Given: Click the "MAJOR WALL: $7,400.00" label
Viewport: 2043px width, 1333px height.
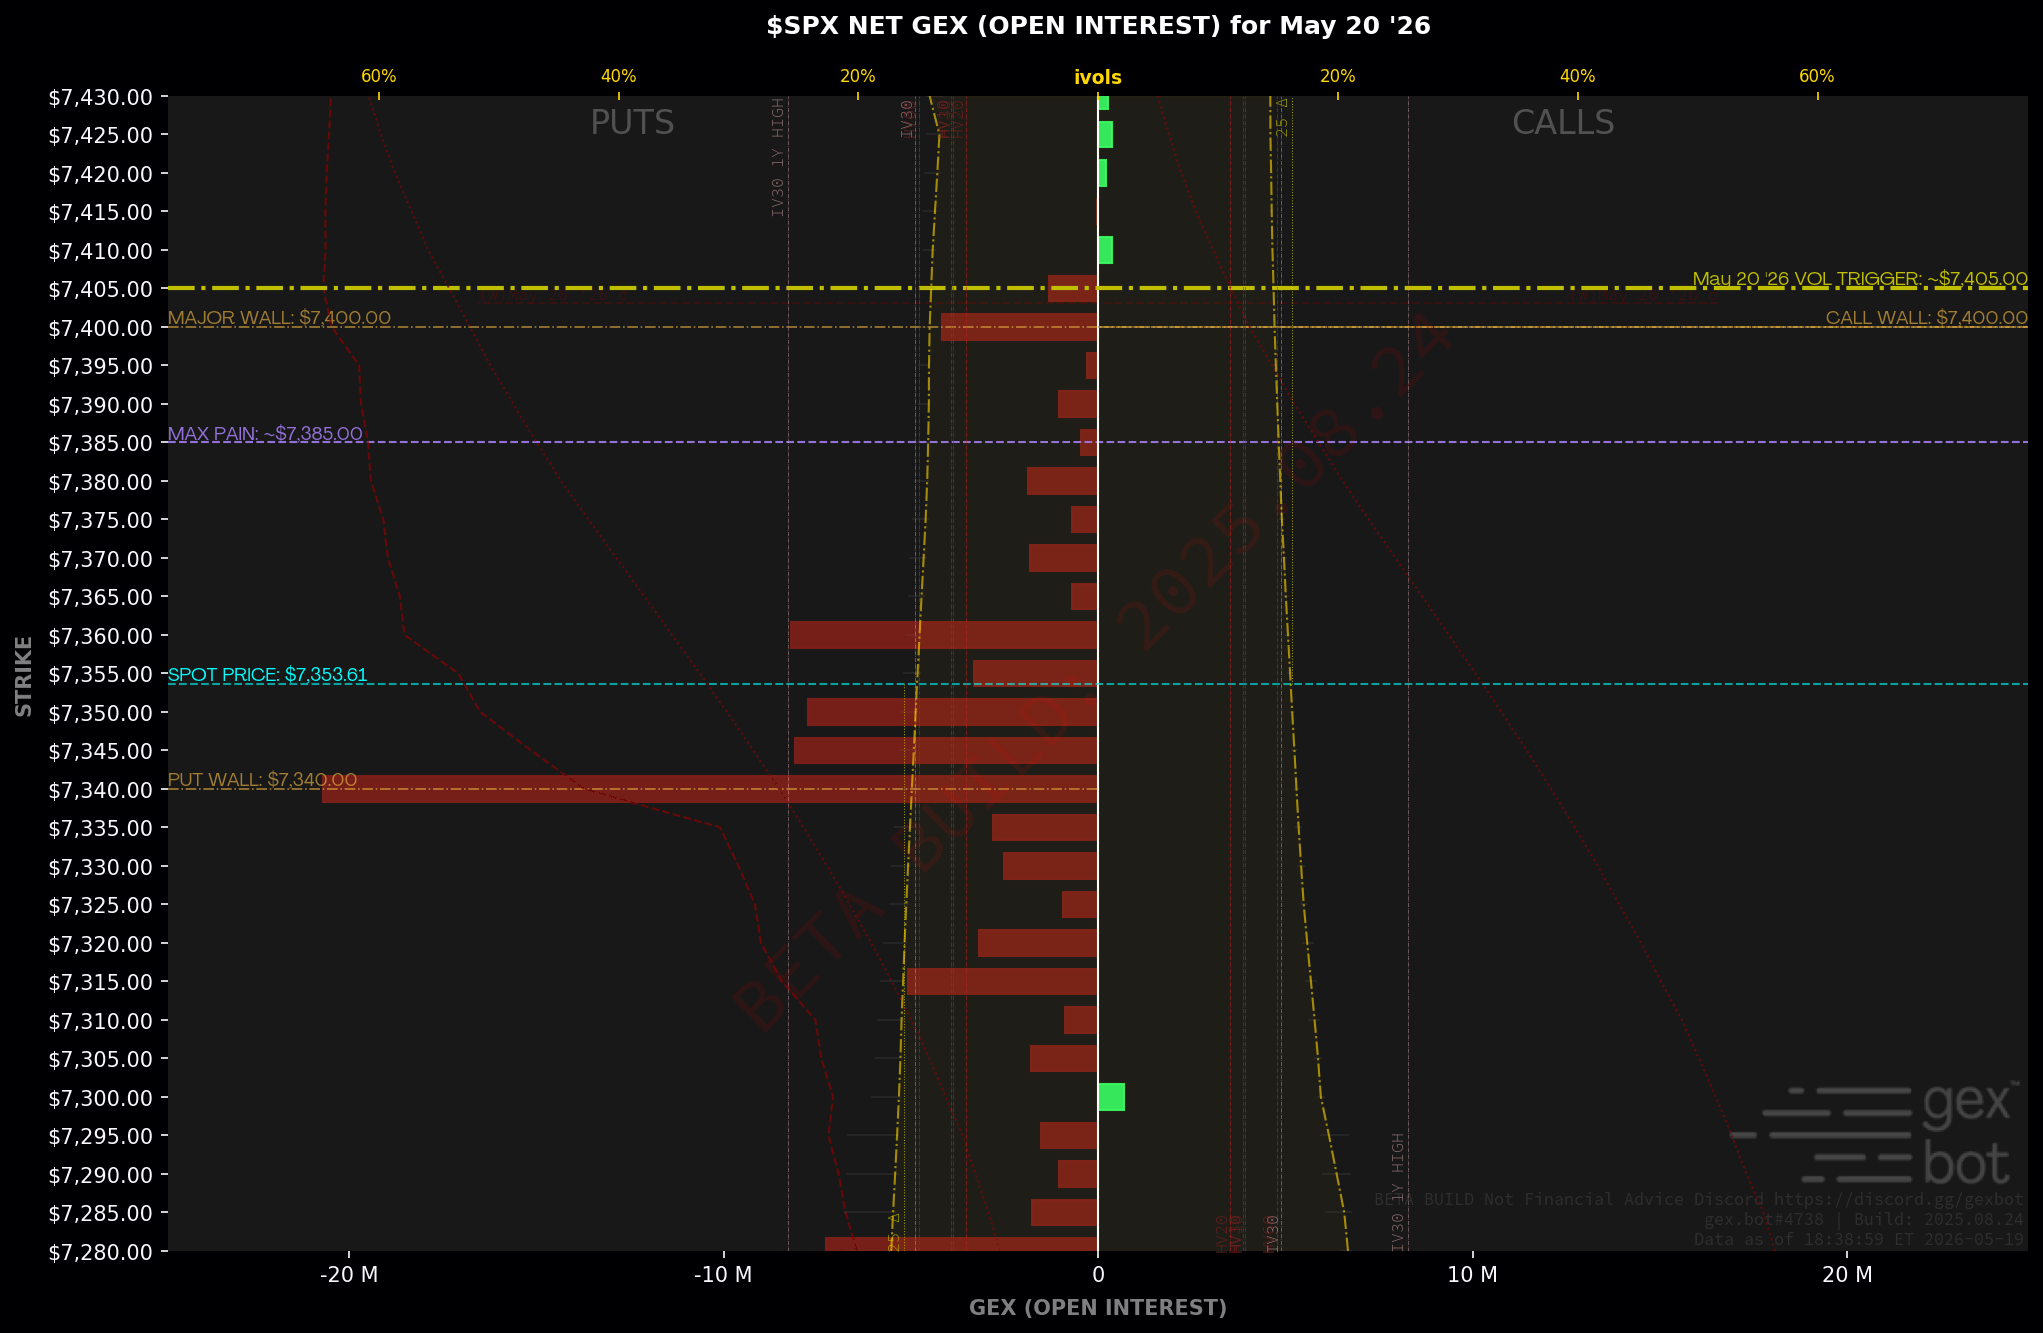Looking at the screenshot, I should pos(279,318).
